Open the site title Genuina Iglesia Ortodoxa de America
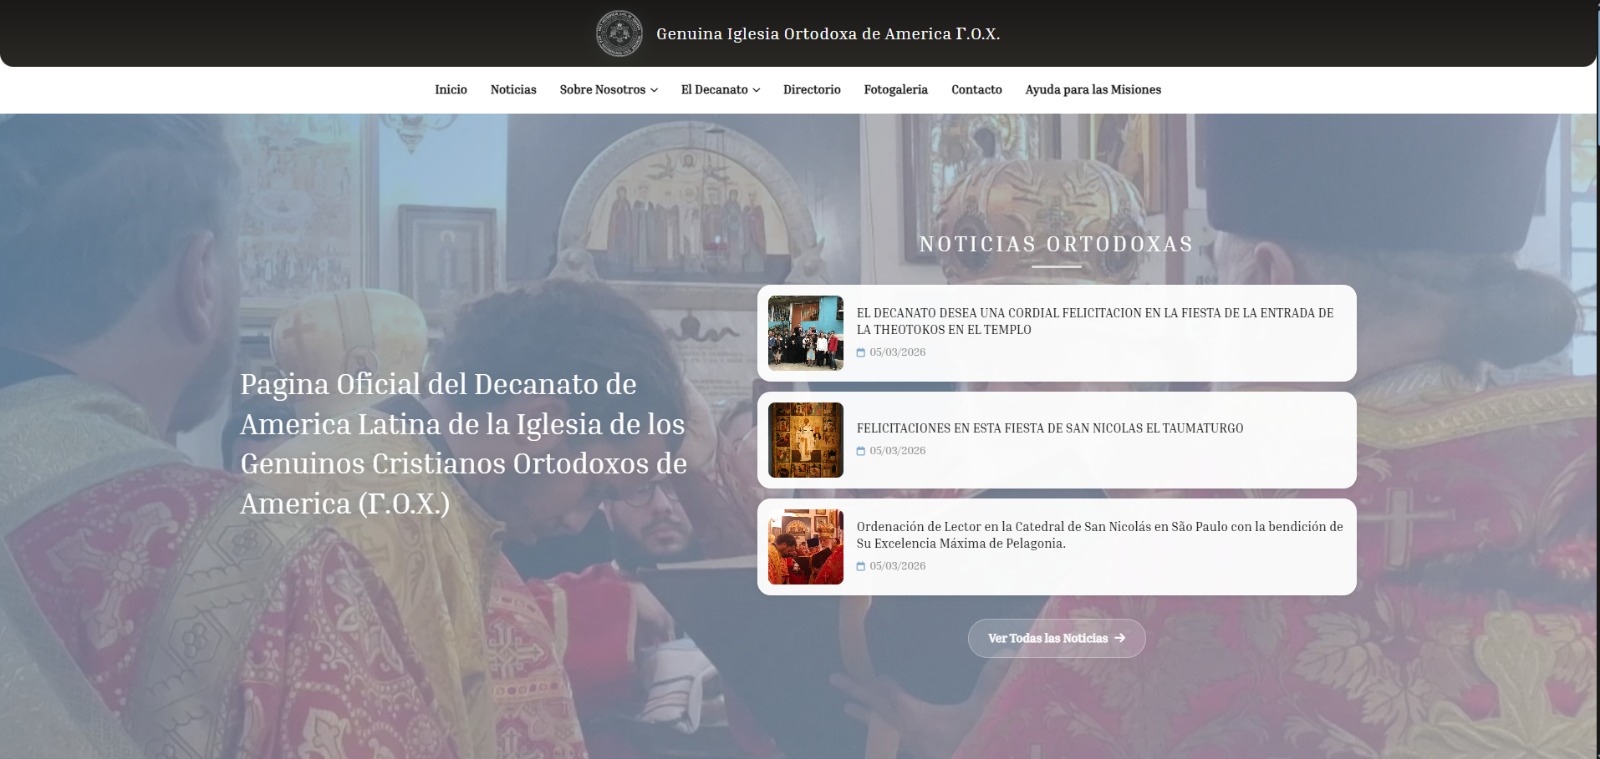1600x759 pixels. tap(827, 34)
